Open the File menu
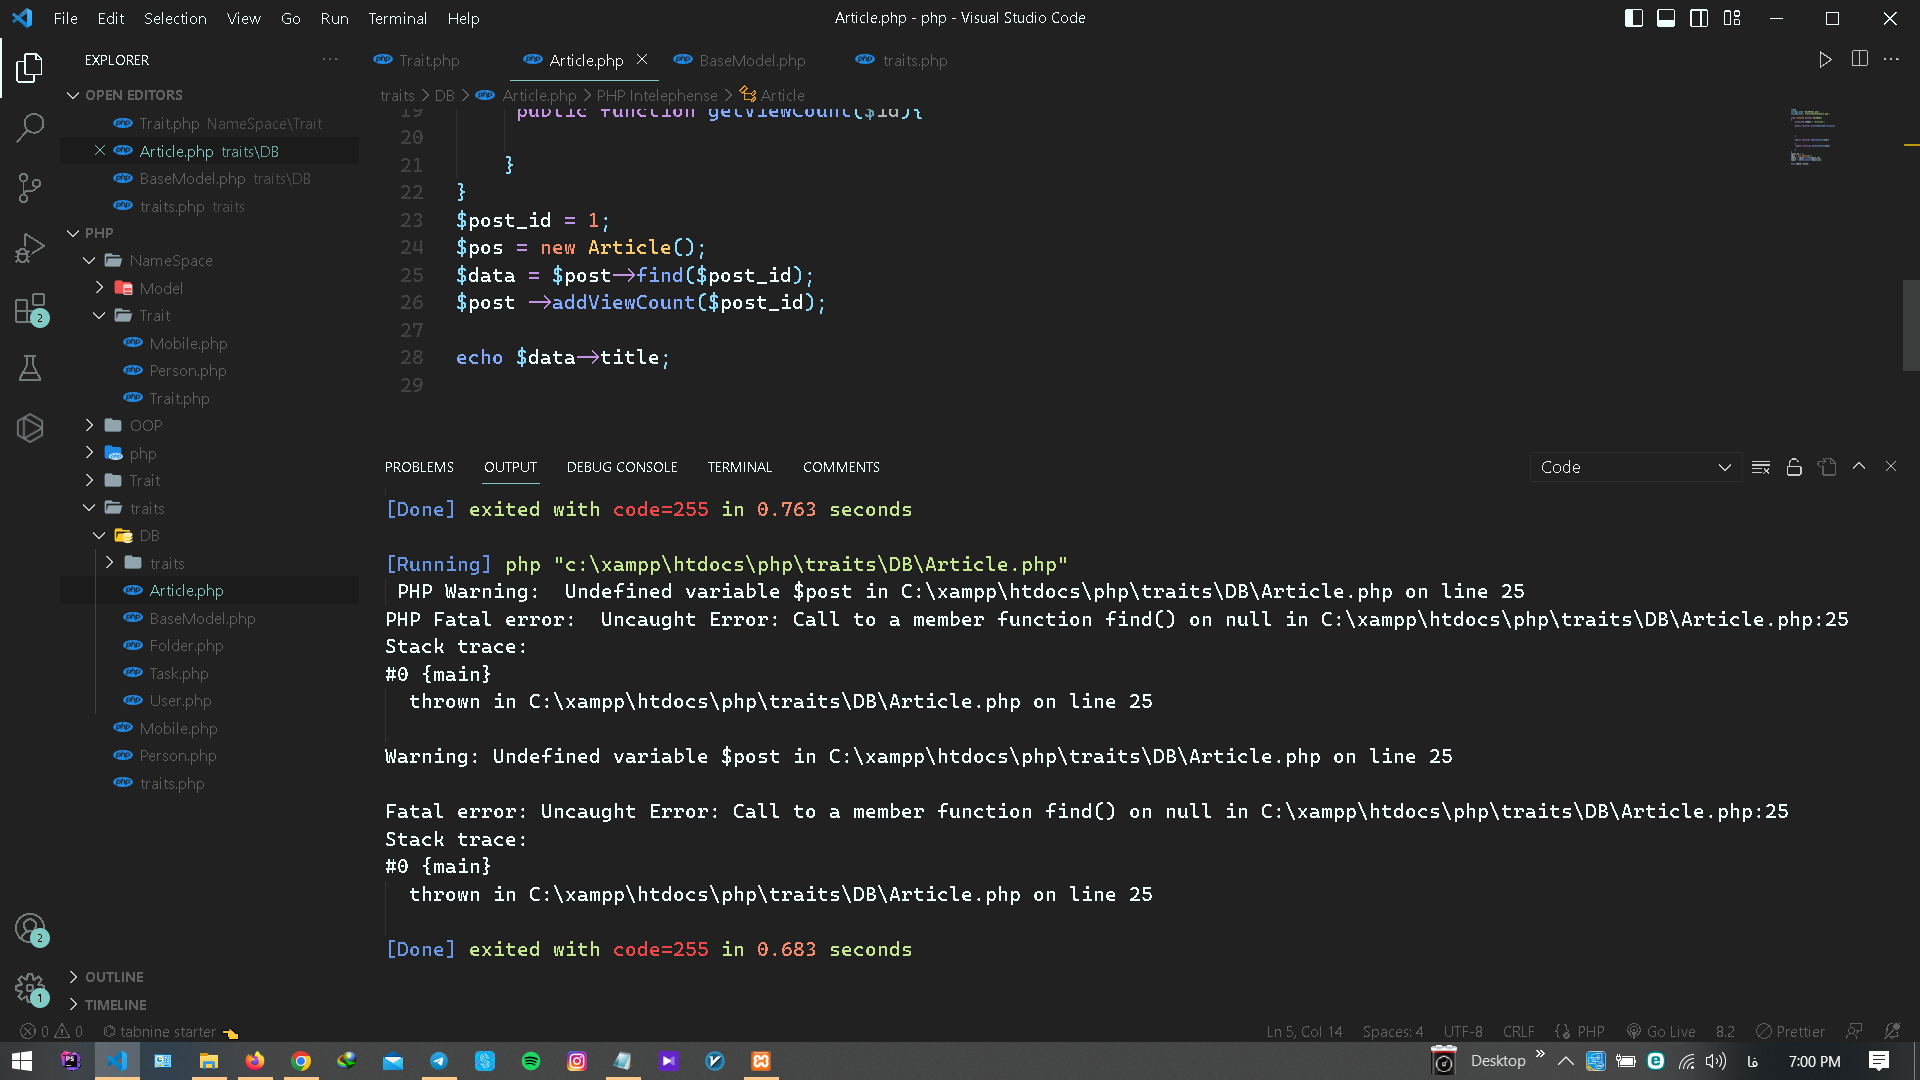 coord(65,18)
